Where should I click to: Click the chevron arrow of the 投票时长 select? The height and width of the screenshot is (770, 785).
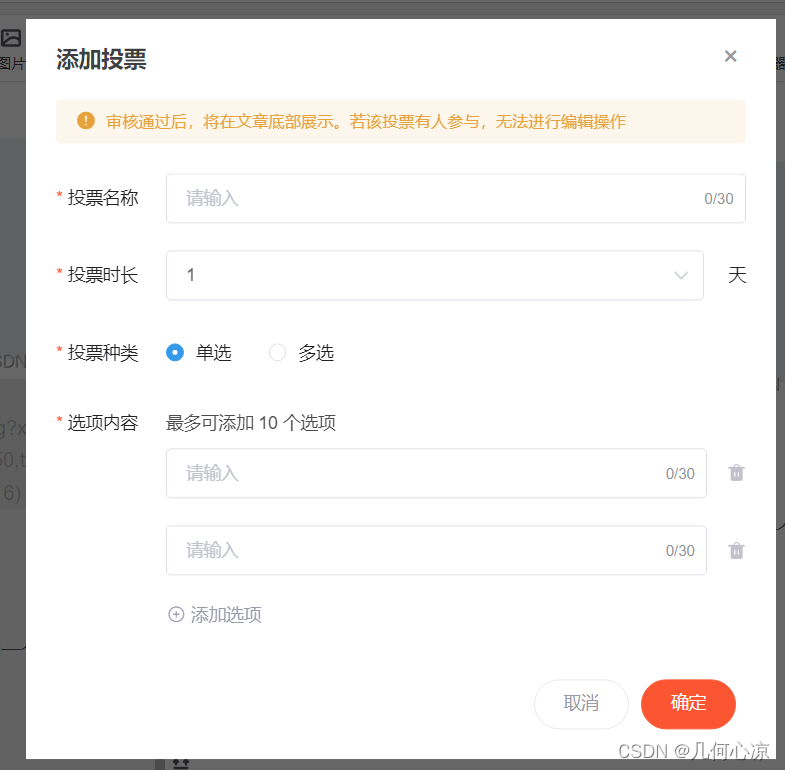[681, 275]
